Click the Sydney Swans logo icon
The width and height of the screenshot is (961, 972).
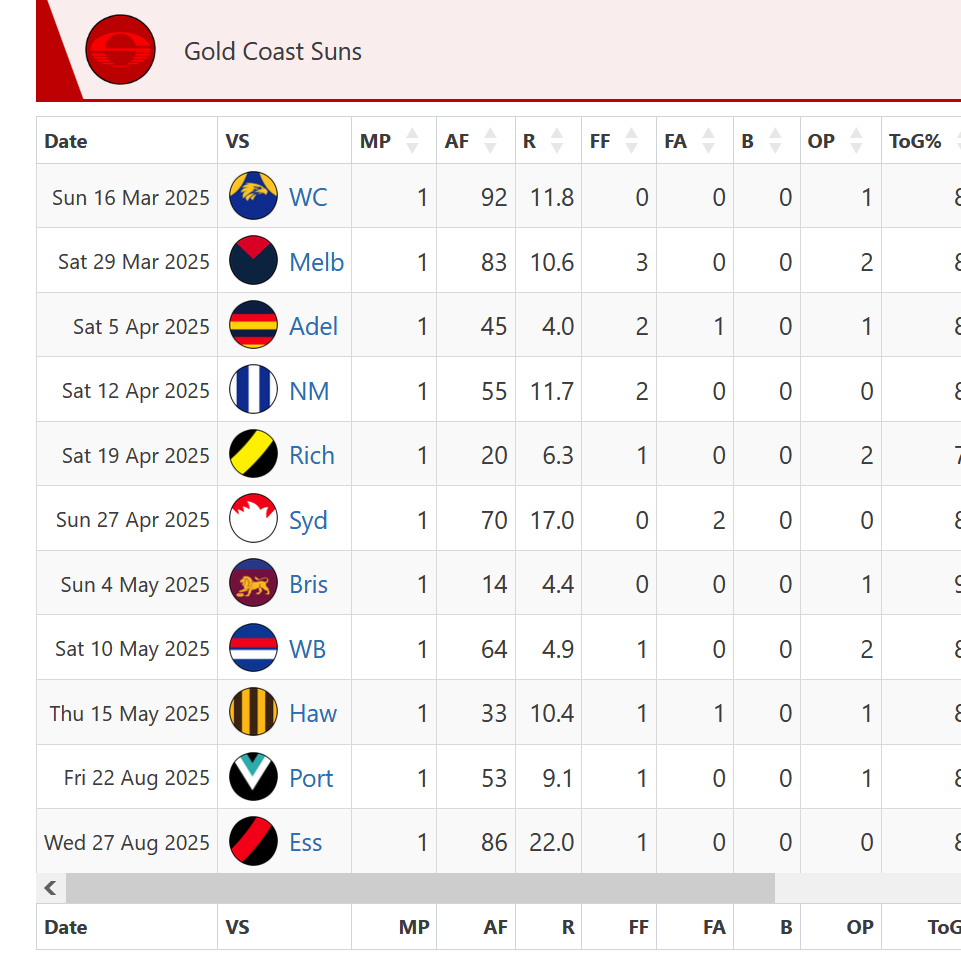point(253,518)
